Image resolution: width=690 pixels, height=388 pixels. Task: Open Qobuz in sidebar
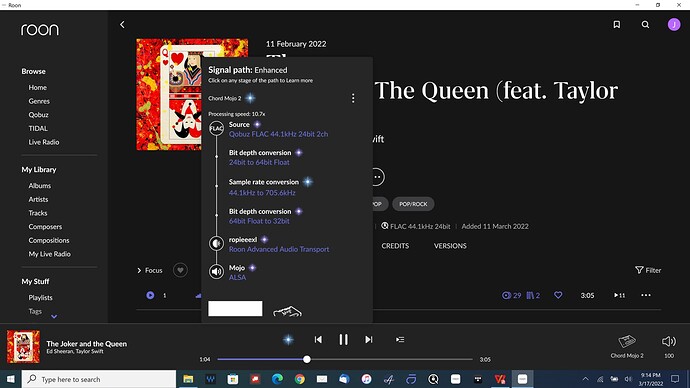coord(38,115)
